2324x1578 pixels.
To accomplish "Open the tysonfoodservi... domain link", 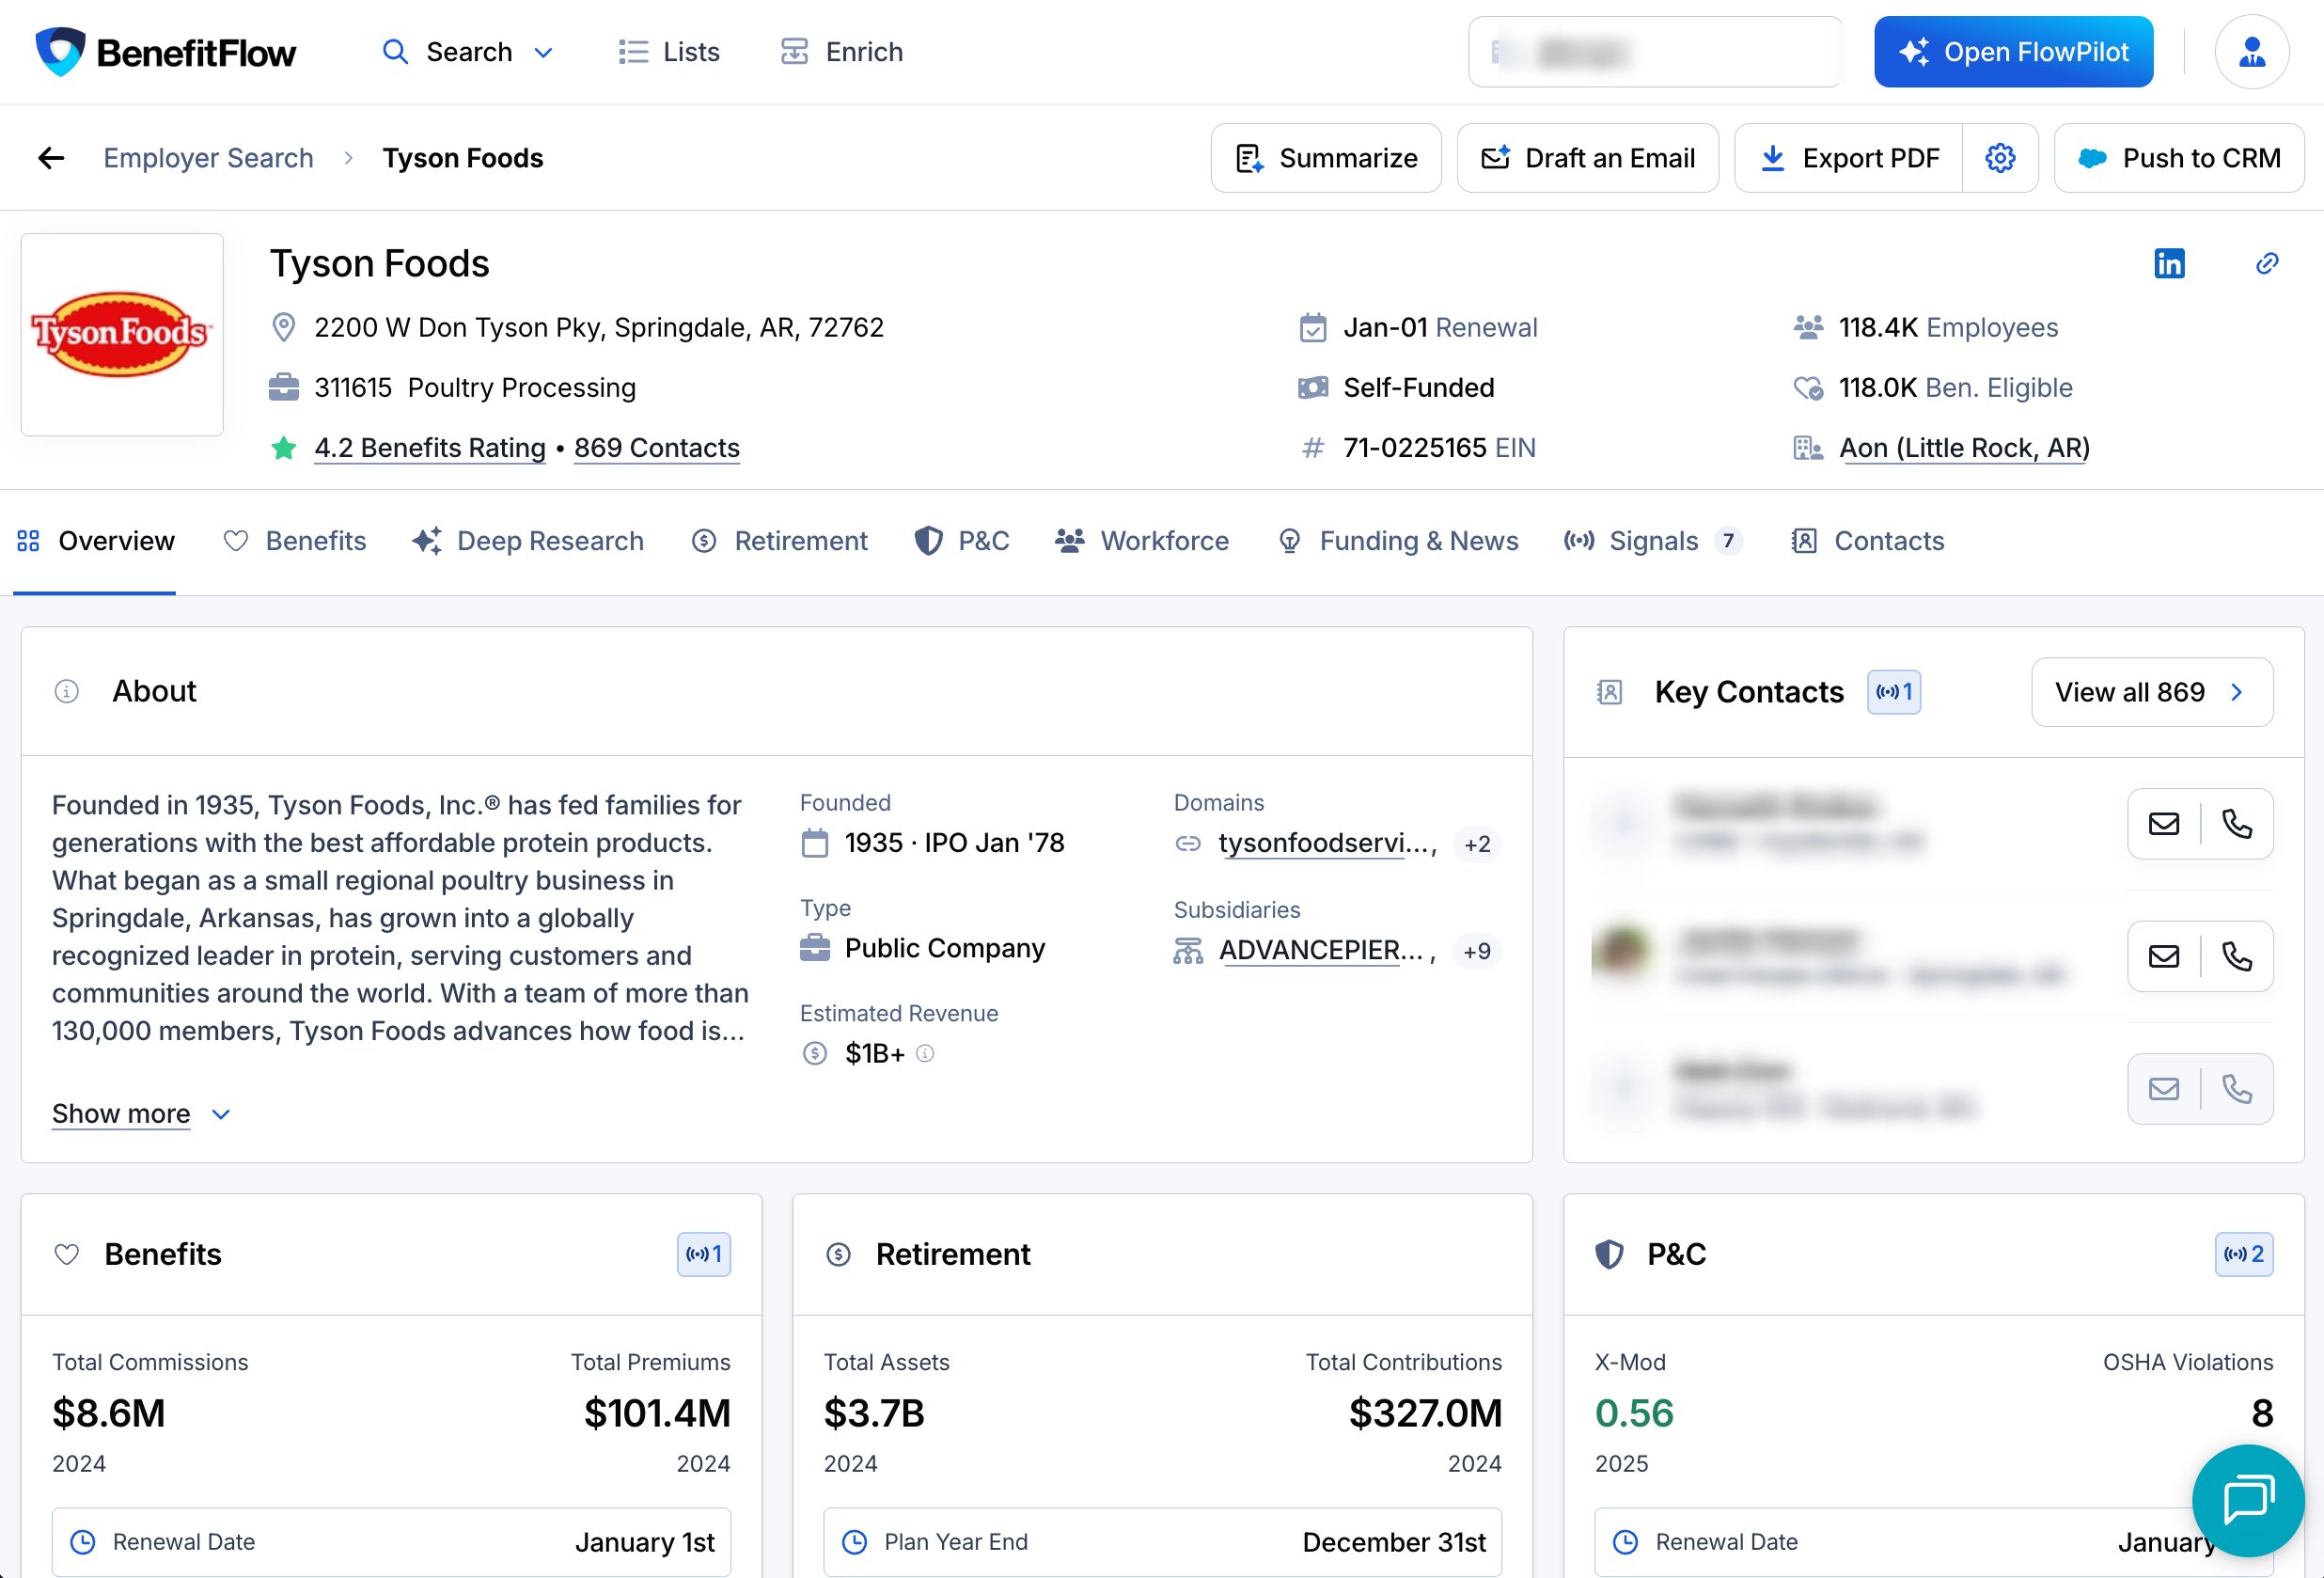I will click(1325, 843).
